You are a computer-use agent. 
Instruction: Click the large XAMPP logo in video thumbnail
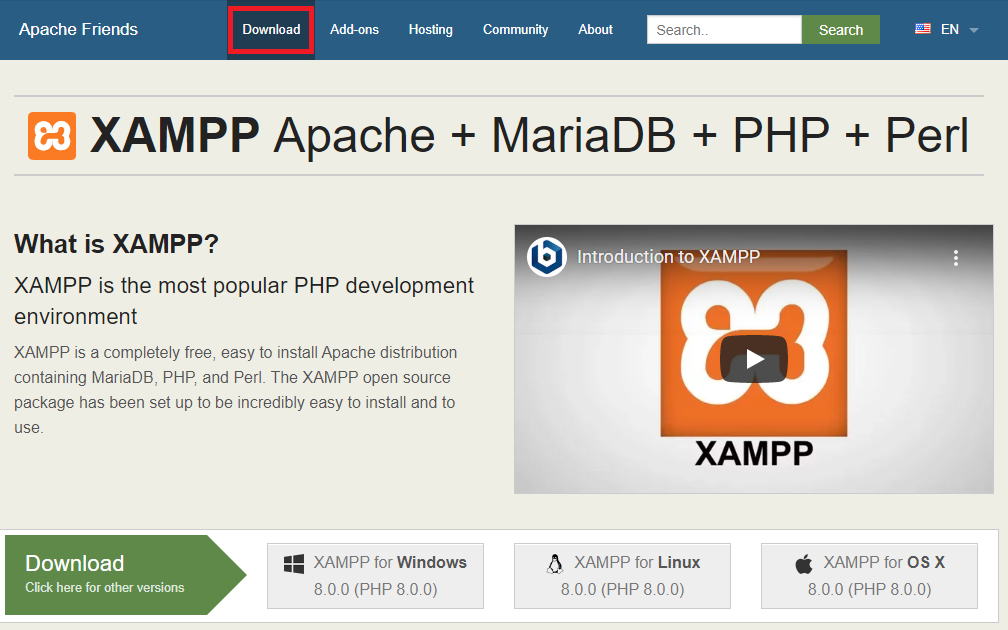[x=754, y=343]
